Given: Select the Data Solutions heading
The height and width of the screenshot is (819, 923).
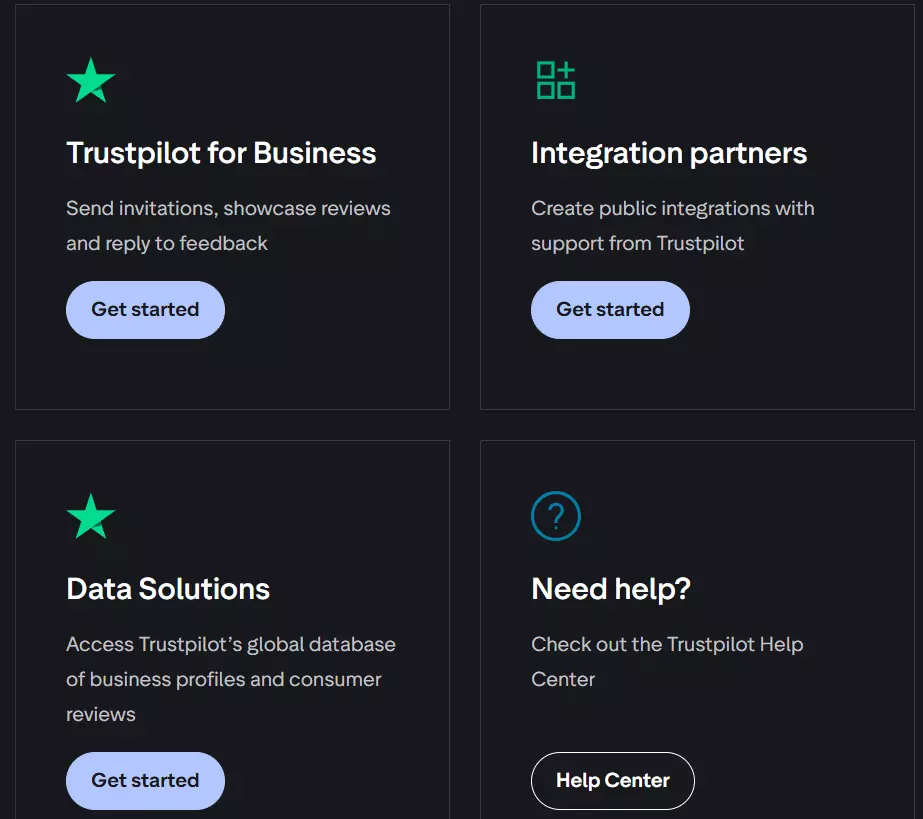Looking at the screenshot, I should point(167,589).
